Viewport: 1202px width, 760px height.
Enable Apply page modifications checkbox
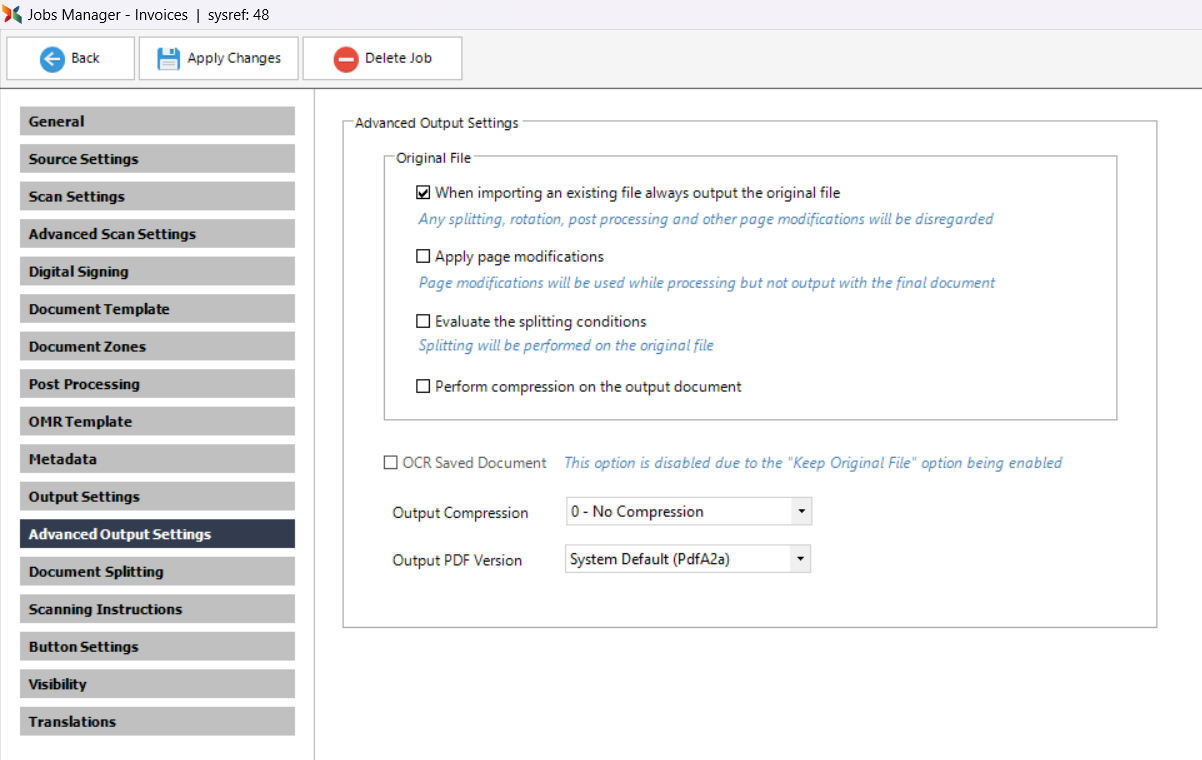pos(423,257)
